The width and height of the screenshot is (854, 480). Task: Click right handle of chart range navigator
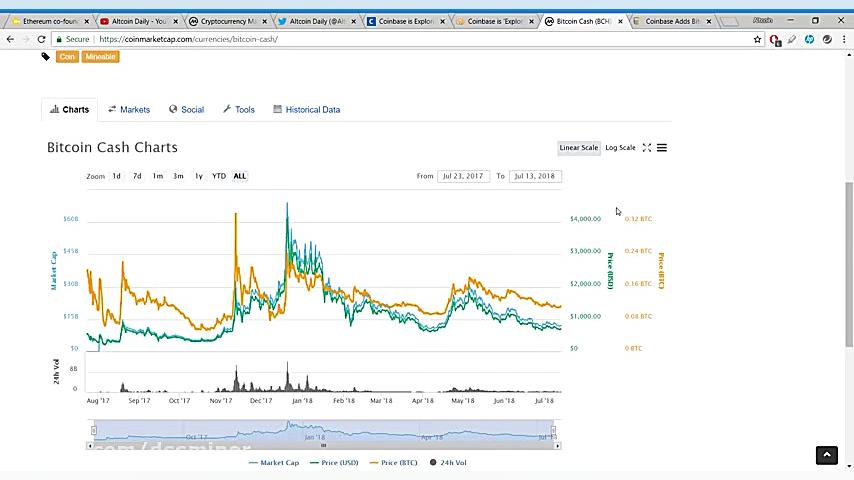click(x=553, y=430)
